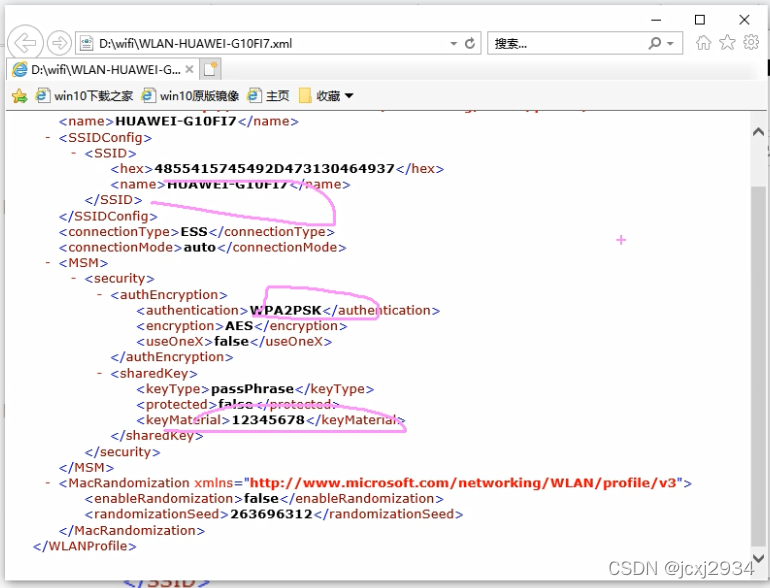Go back using the Back arrow button
The height and width of the screenshot is (588, 770).
(25, 43)
